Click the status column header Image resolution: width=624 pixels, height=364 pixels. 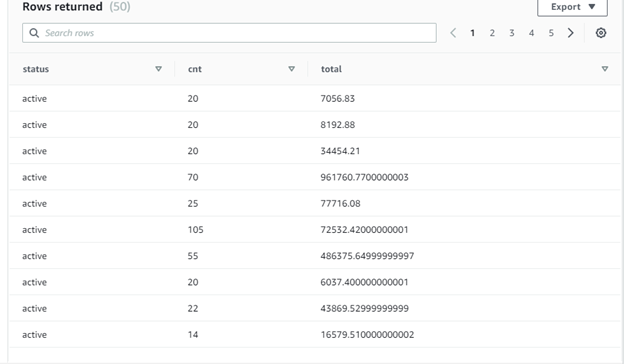[36, 69]
